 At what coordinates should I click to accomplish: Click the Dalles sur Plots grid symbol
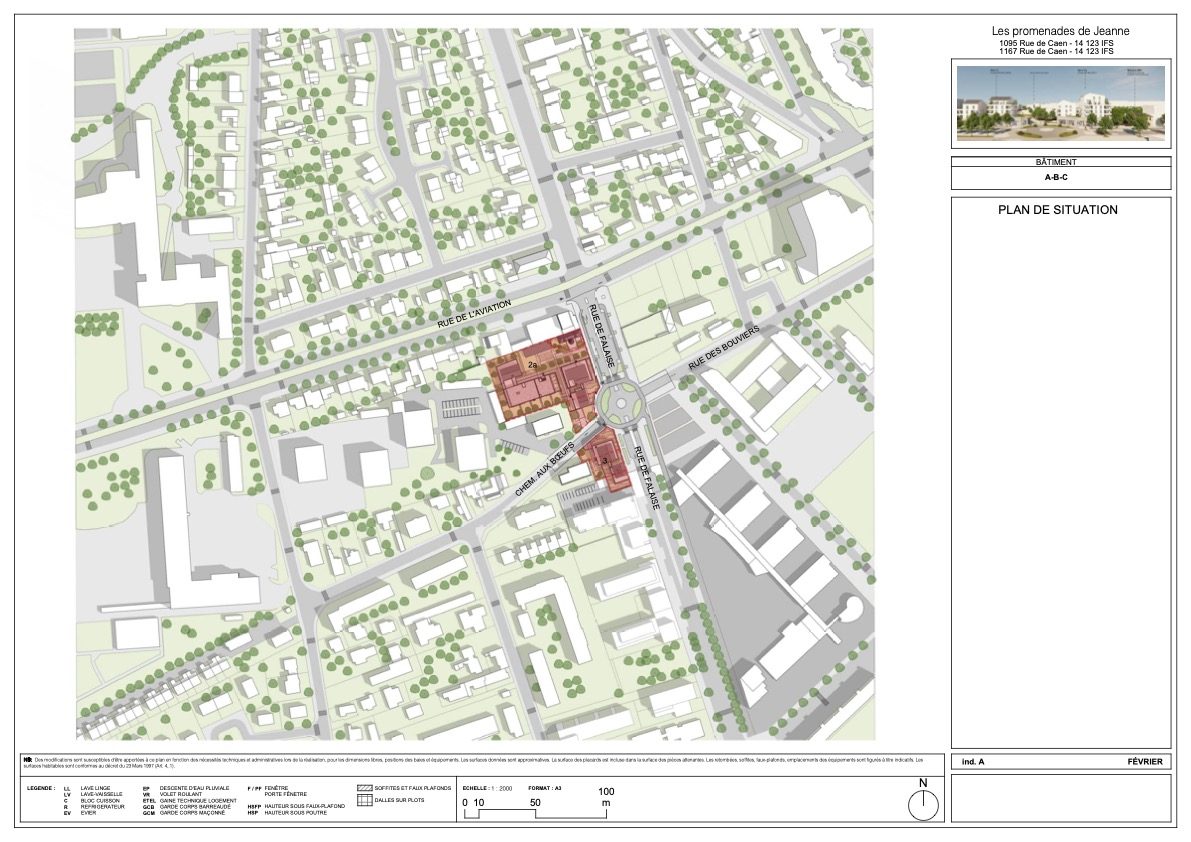pos(365,800)
